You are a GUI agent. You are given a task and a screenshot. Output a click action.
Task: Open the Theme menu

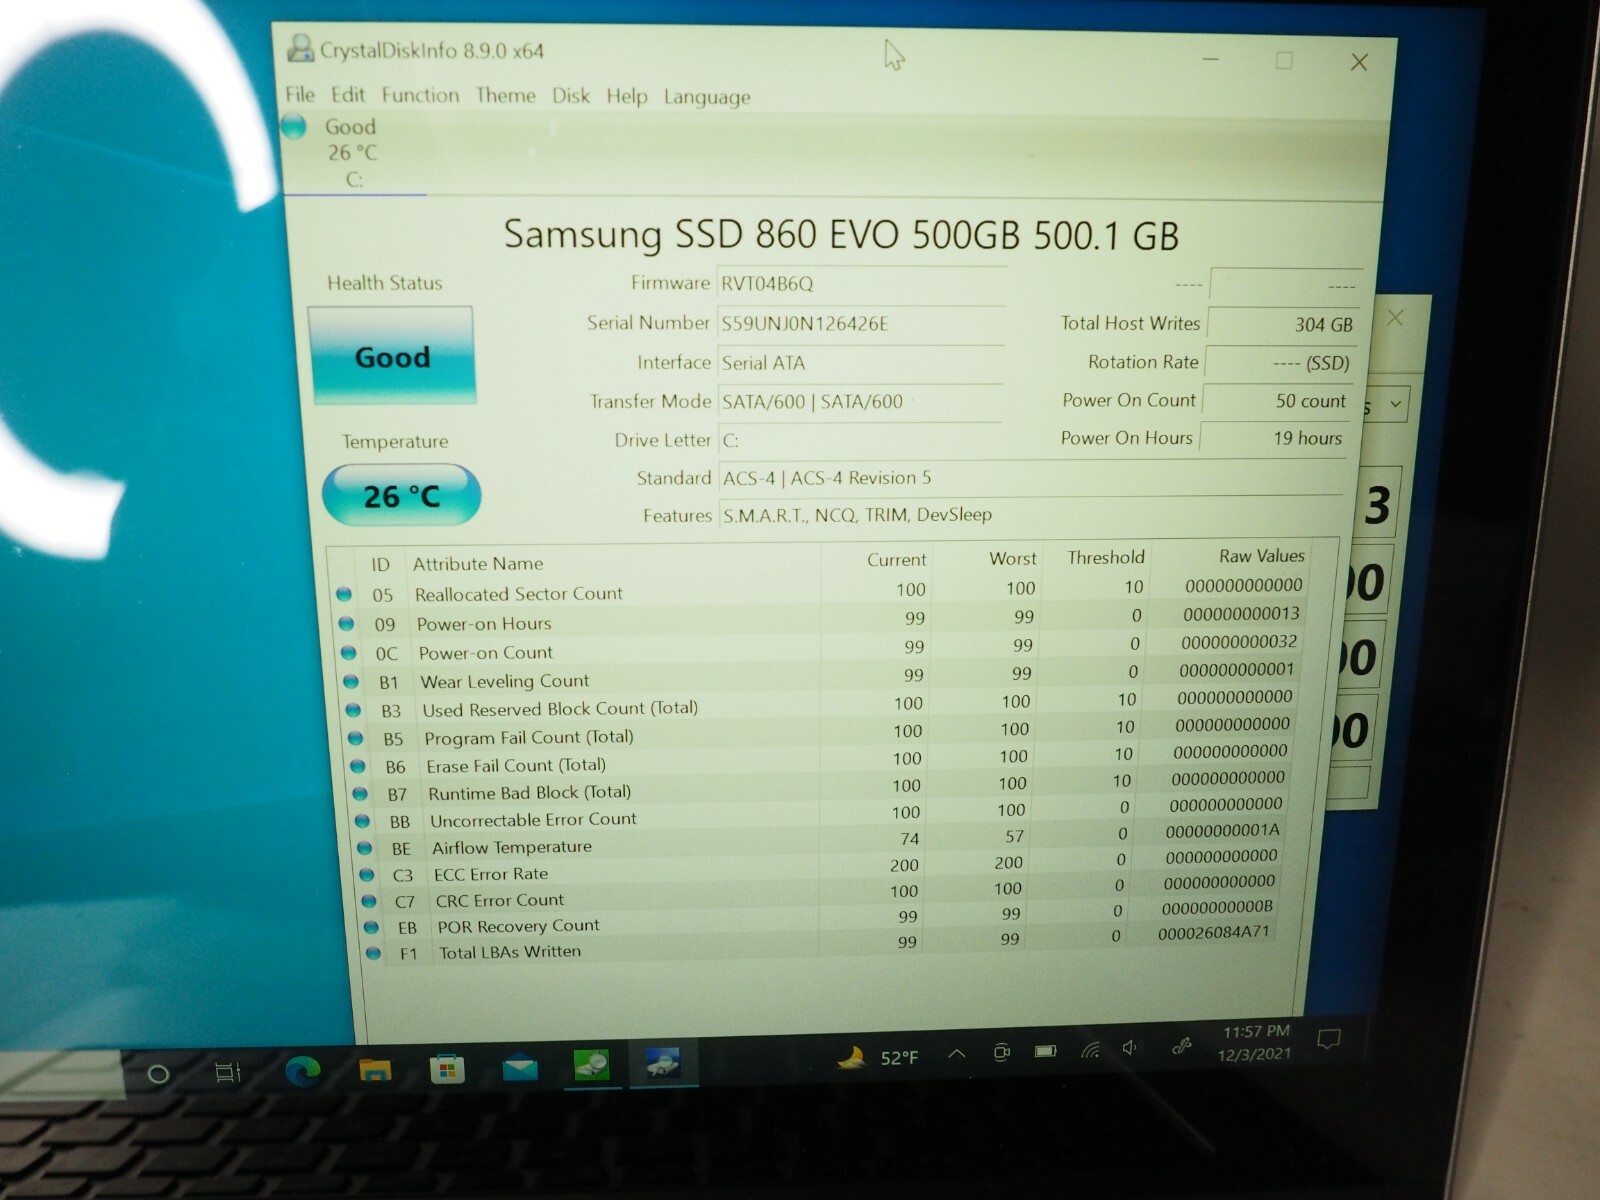tap(505, 95)
